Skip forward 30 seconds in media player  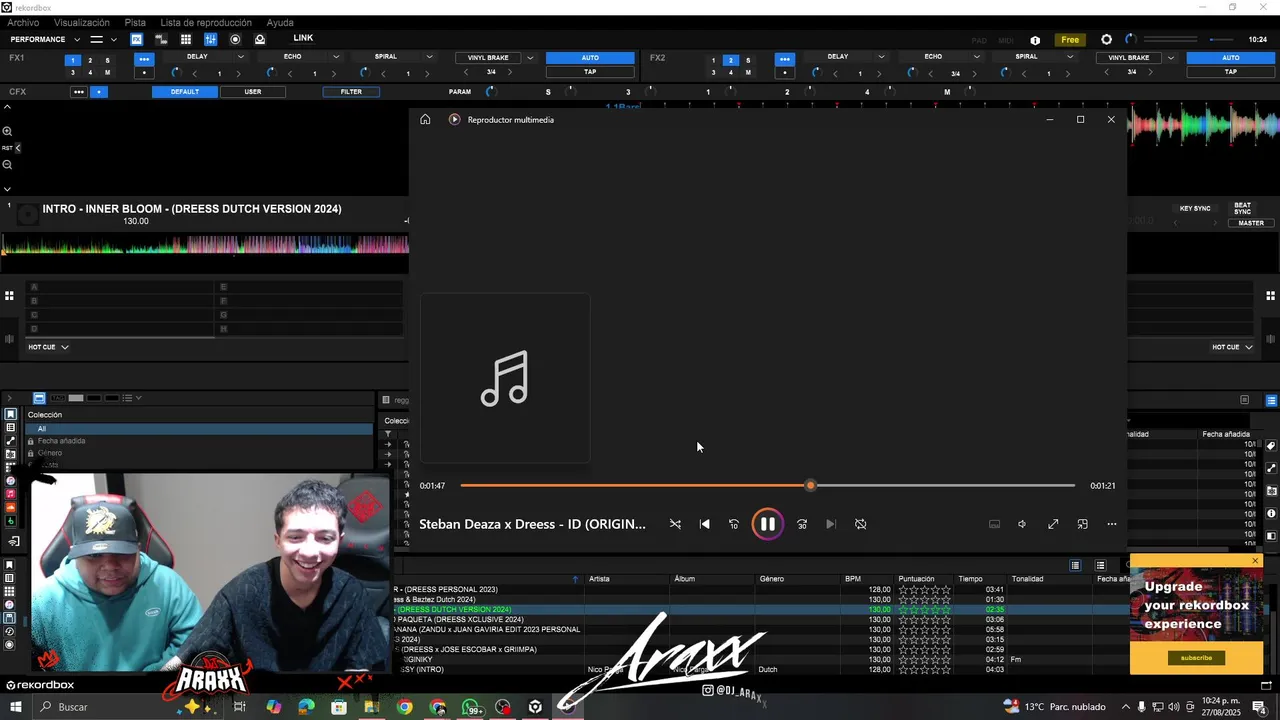coord(802,524)
